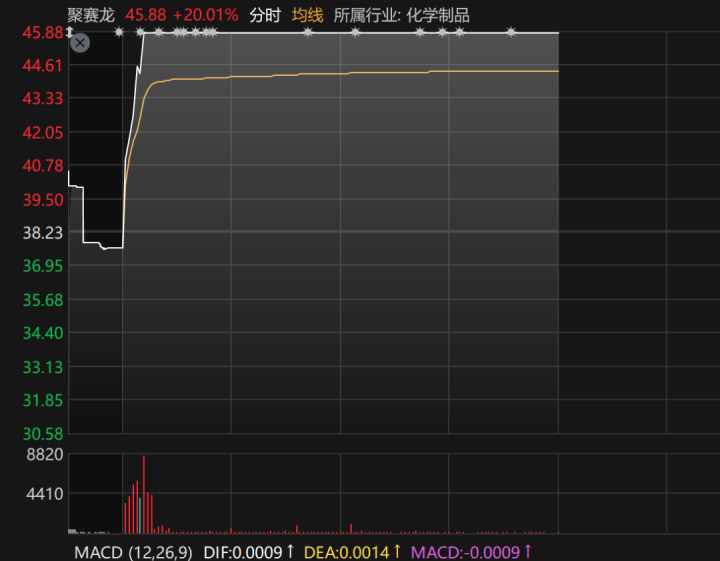Click the yellow DEA:0.0014 value

[x=347, y=552]
